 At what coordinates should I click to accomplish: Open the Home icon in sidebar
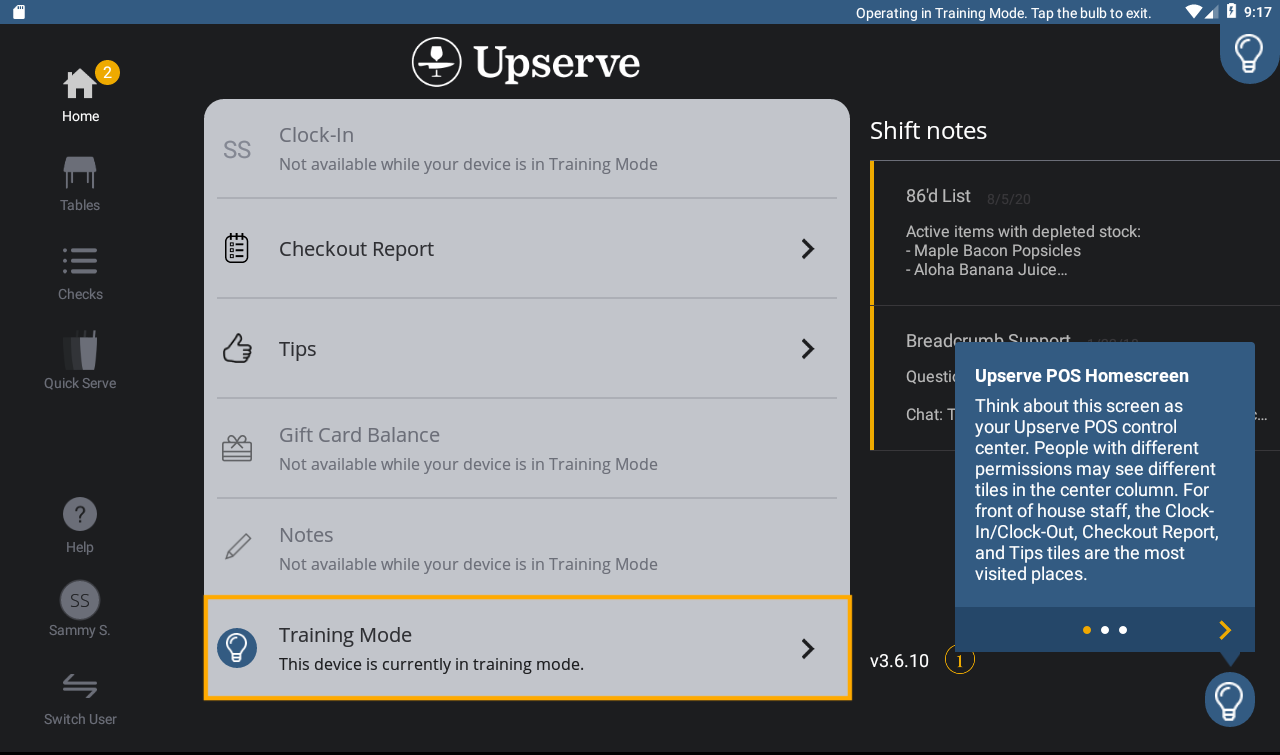tap(80, 84)
